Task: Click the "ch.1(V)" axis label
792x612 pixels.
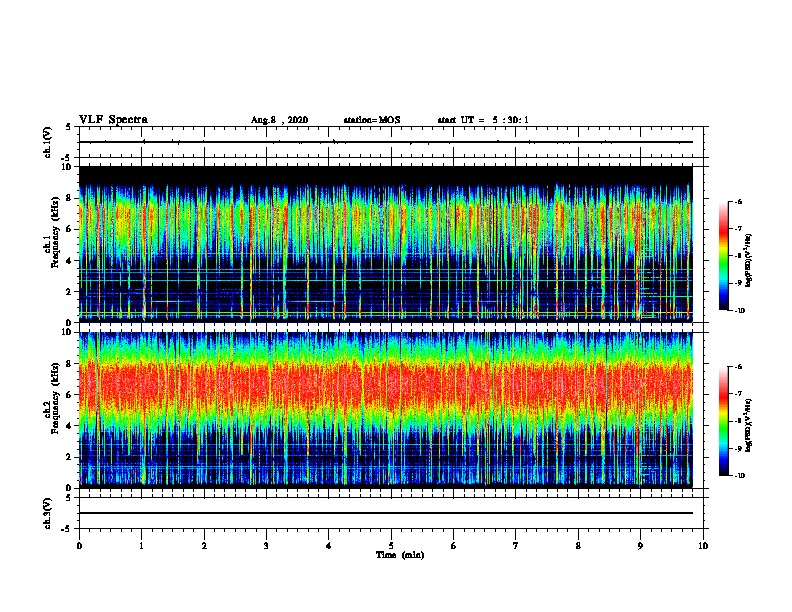Action: click(x=48, y=142)
